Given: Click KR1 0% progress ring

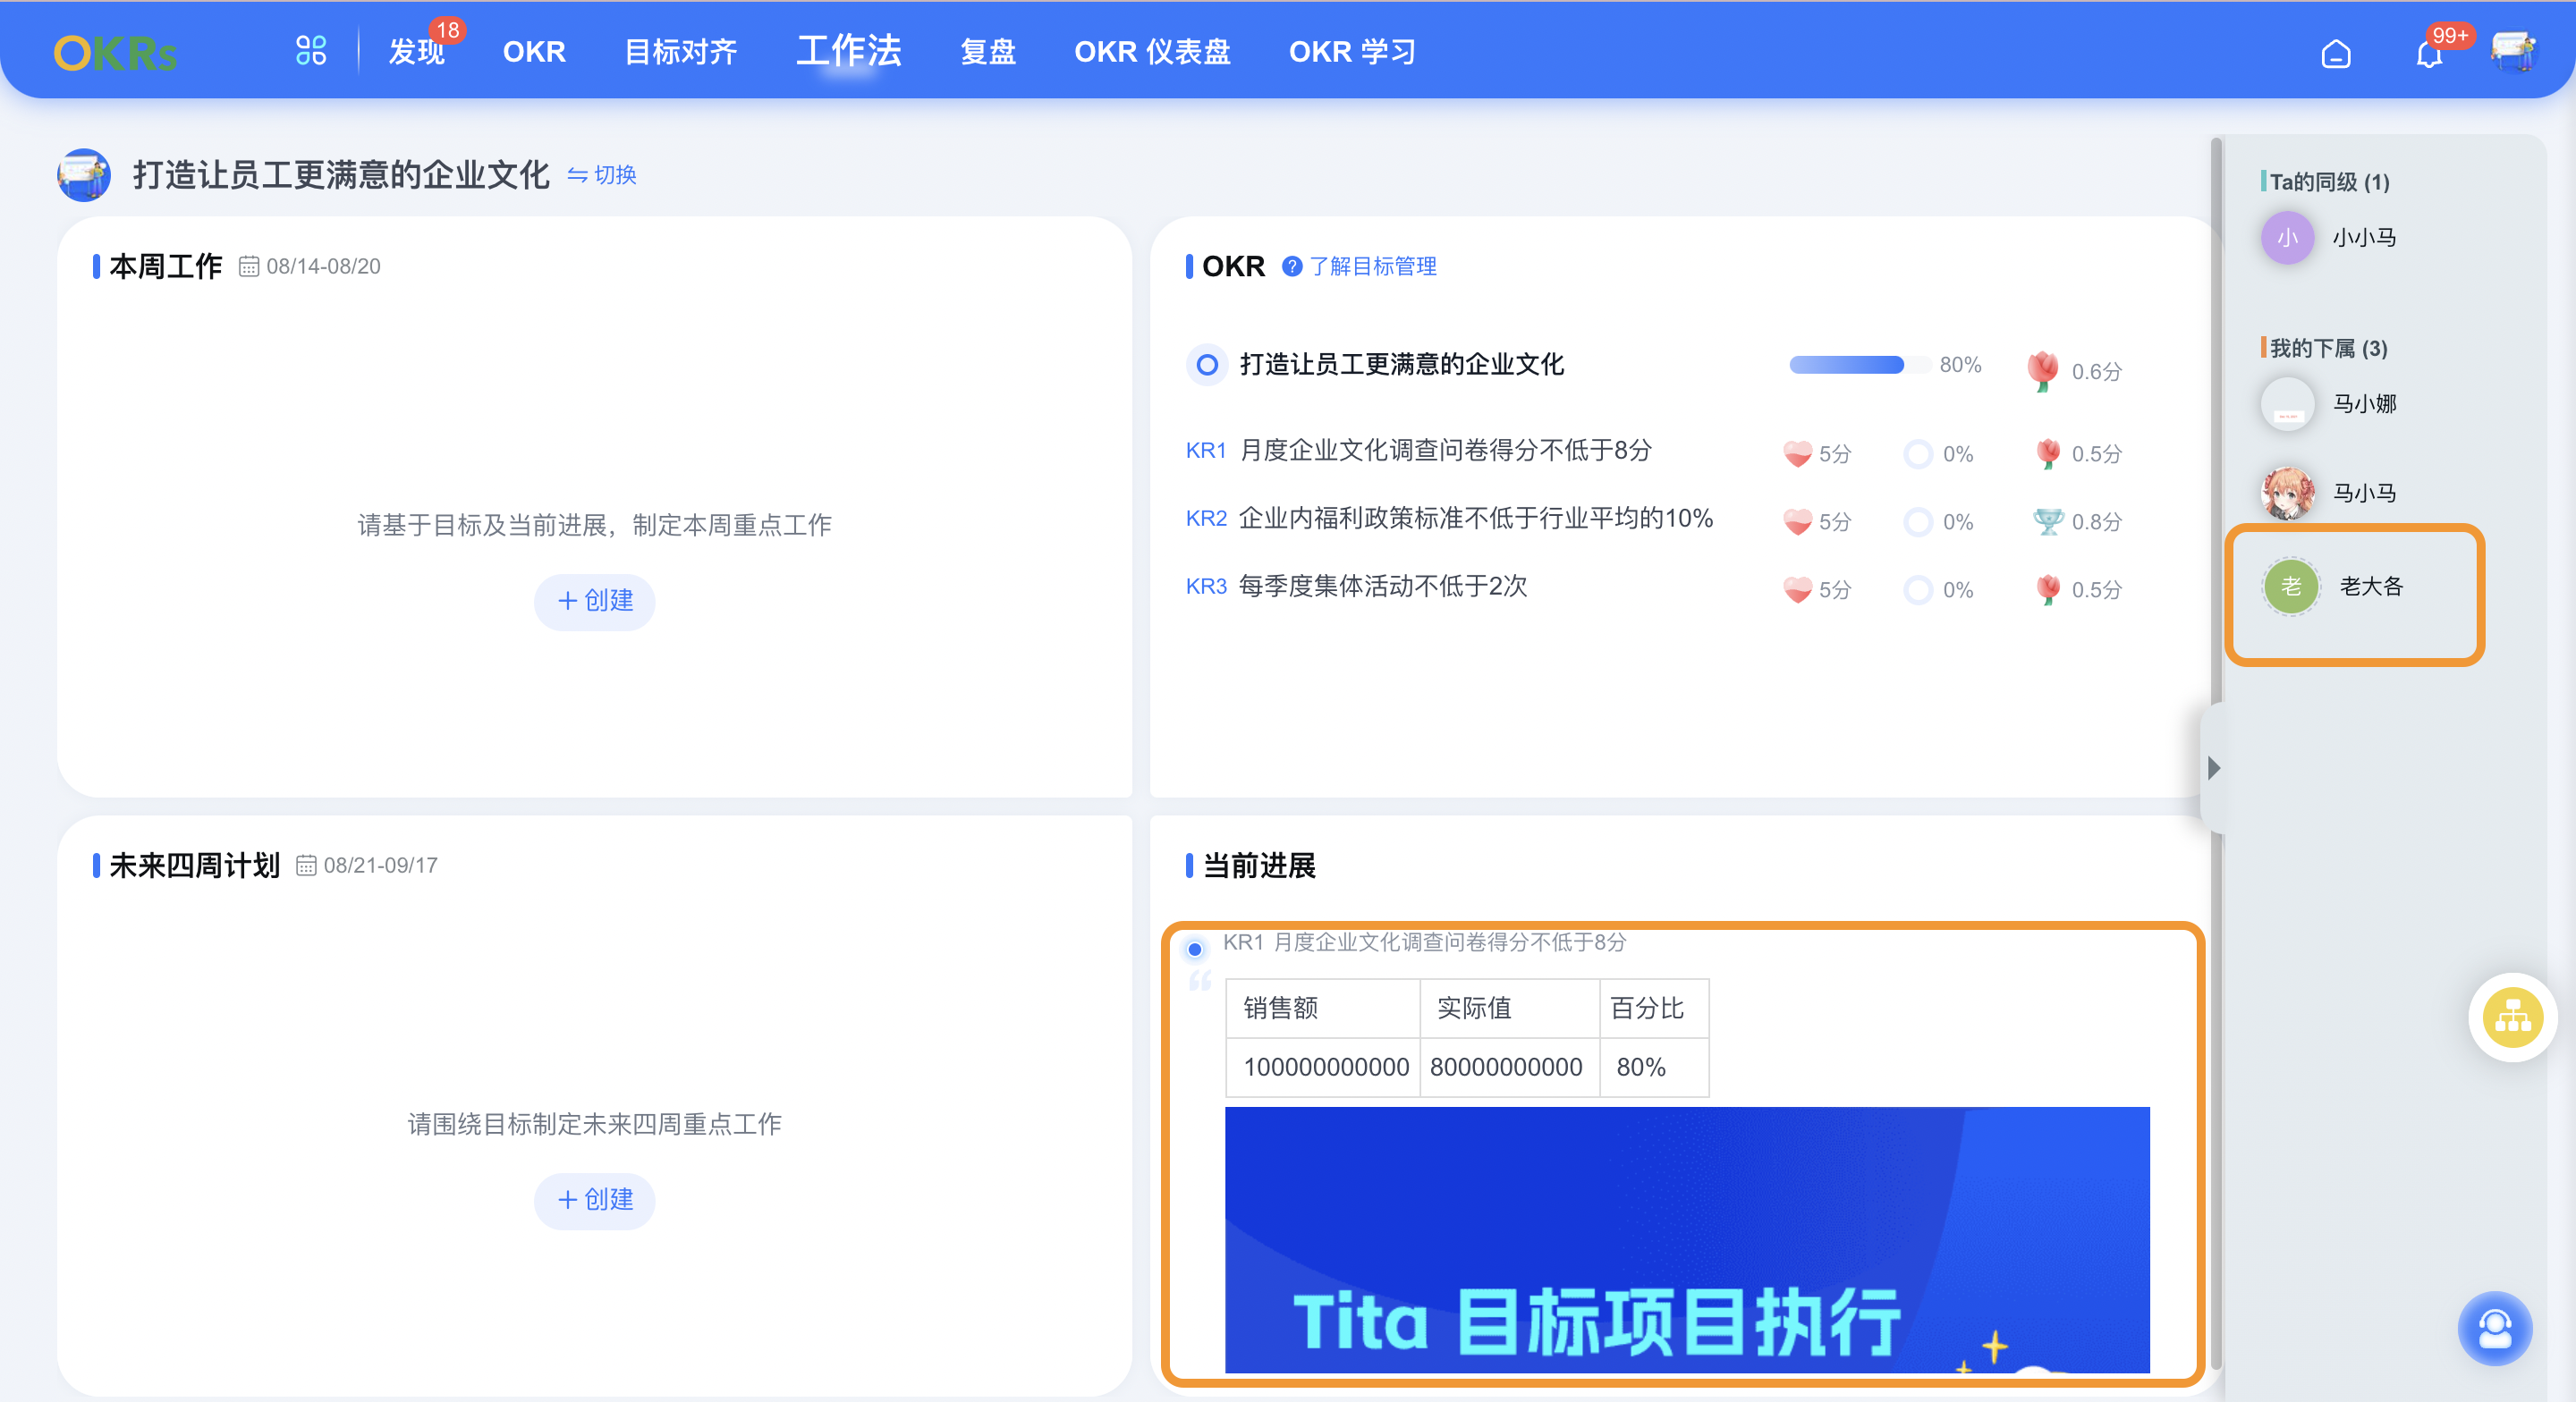Looking at the screenshot, I should [x=1918, y=454].
